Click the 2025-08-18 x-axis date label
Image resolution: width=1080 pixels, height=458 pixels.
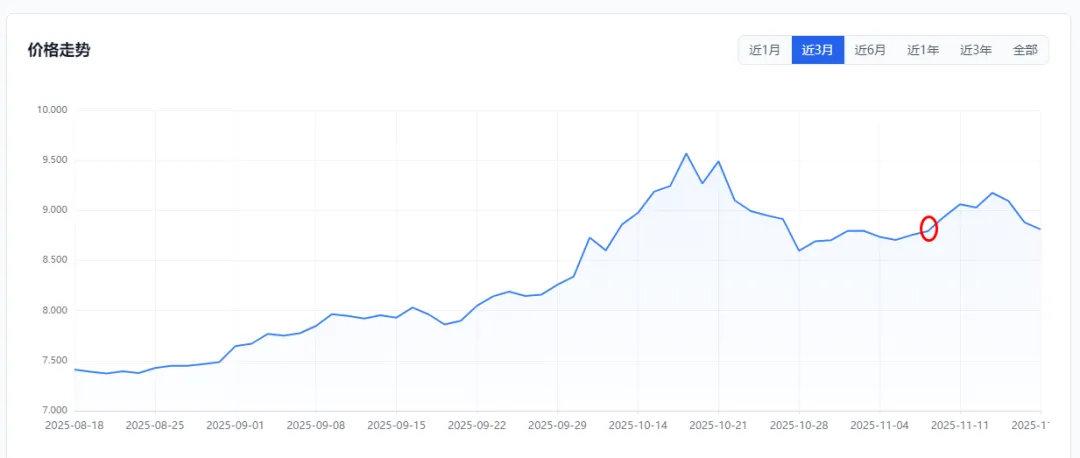coord(74,425)
